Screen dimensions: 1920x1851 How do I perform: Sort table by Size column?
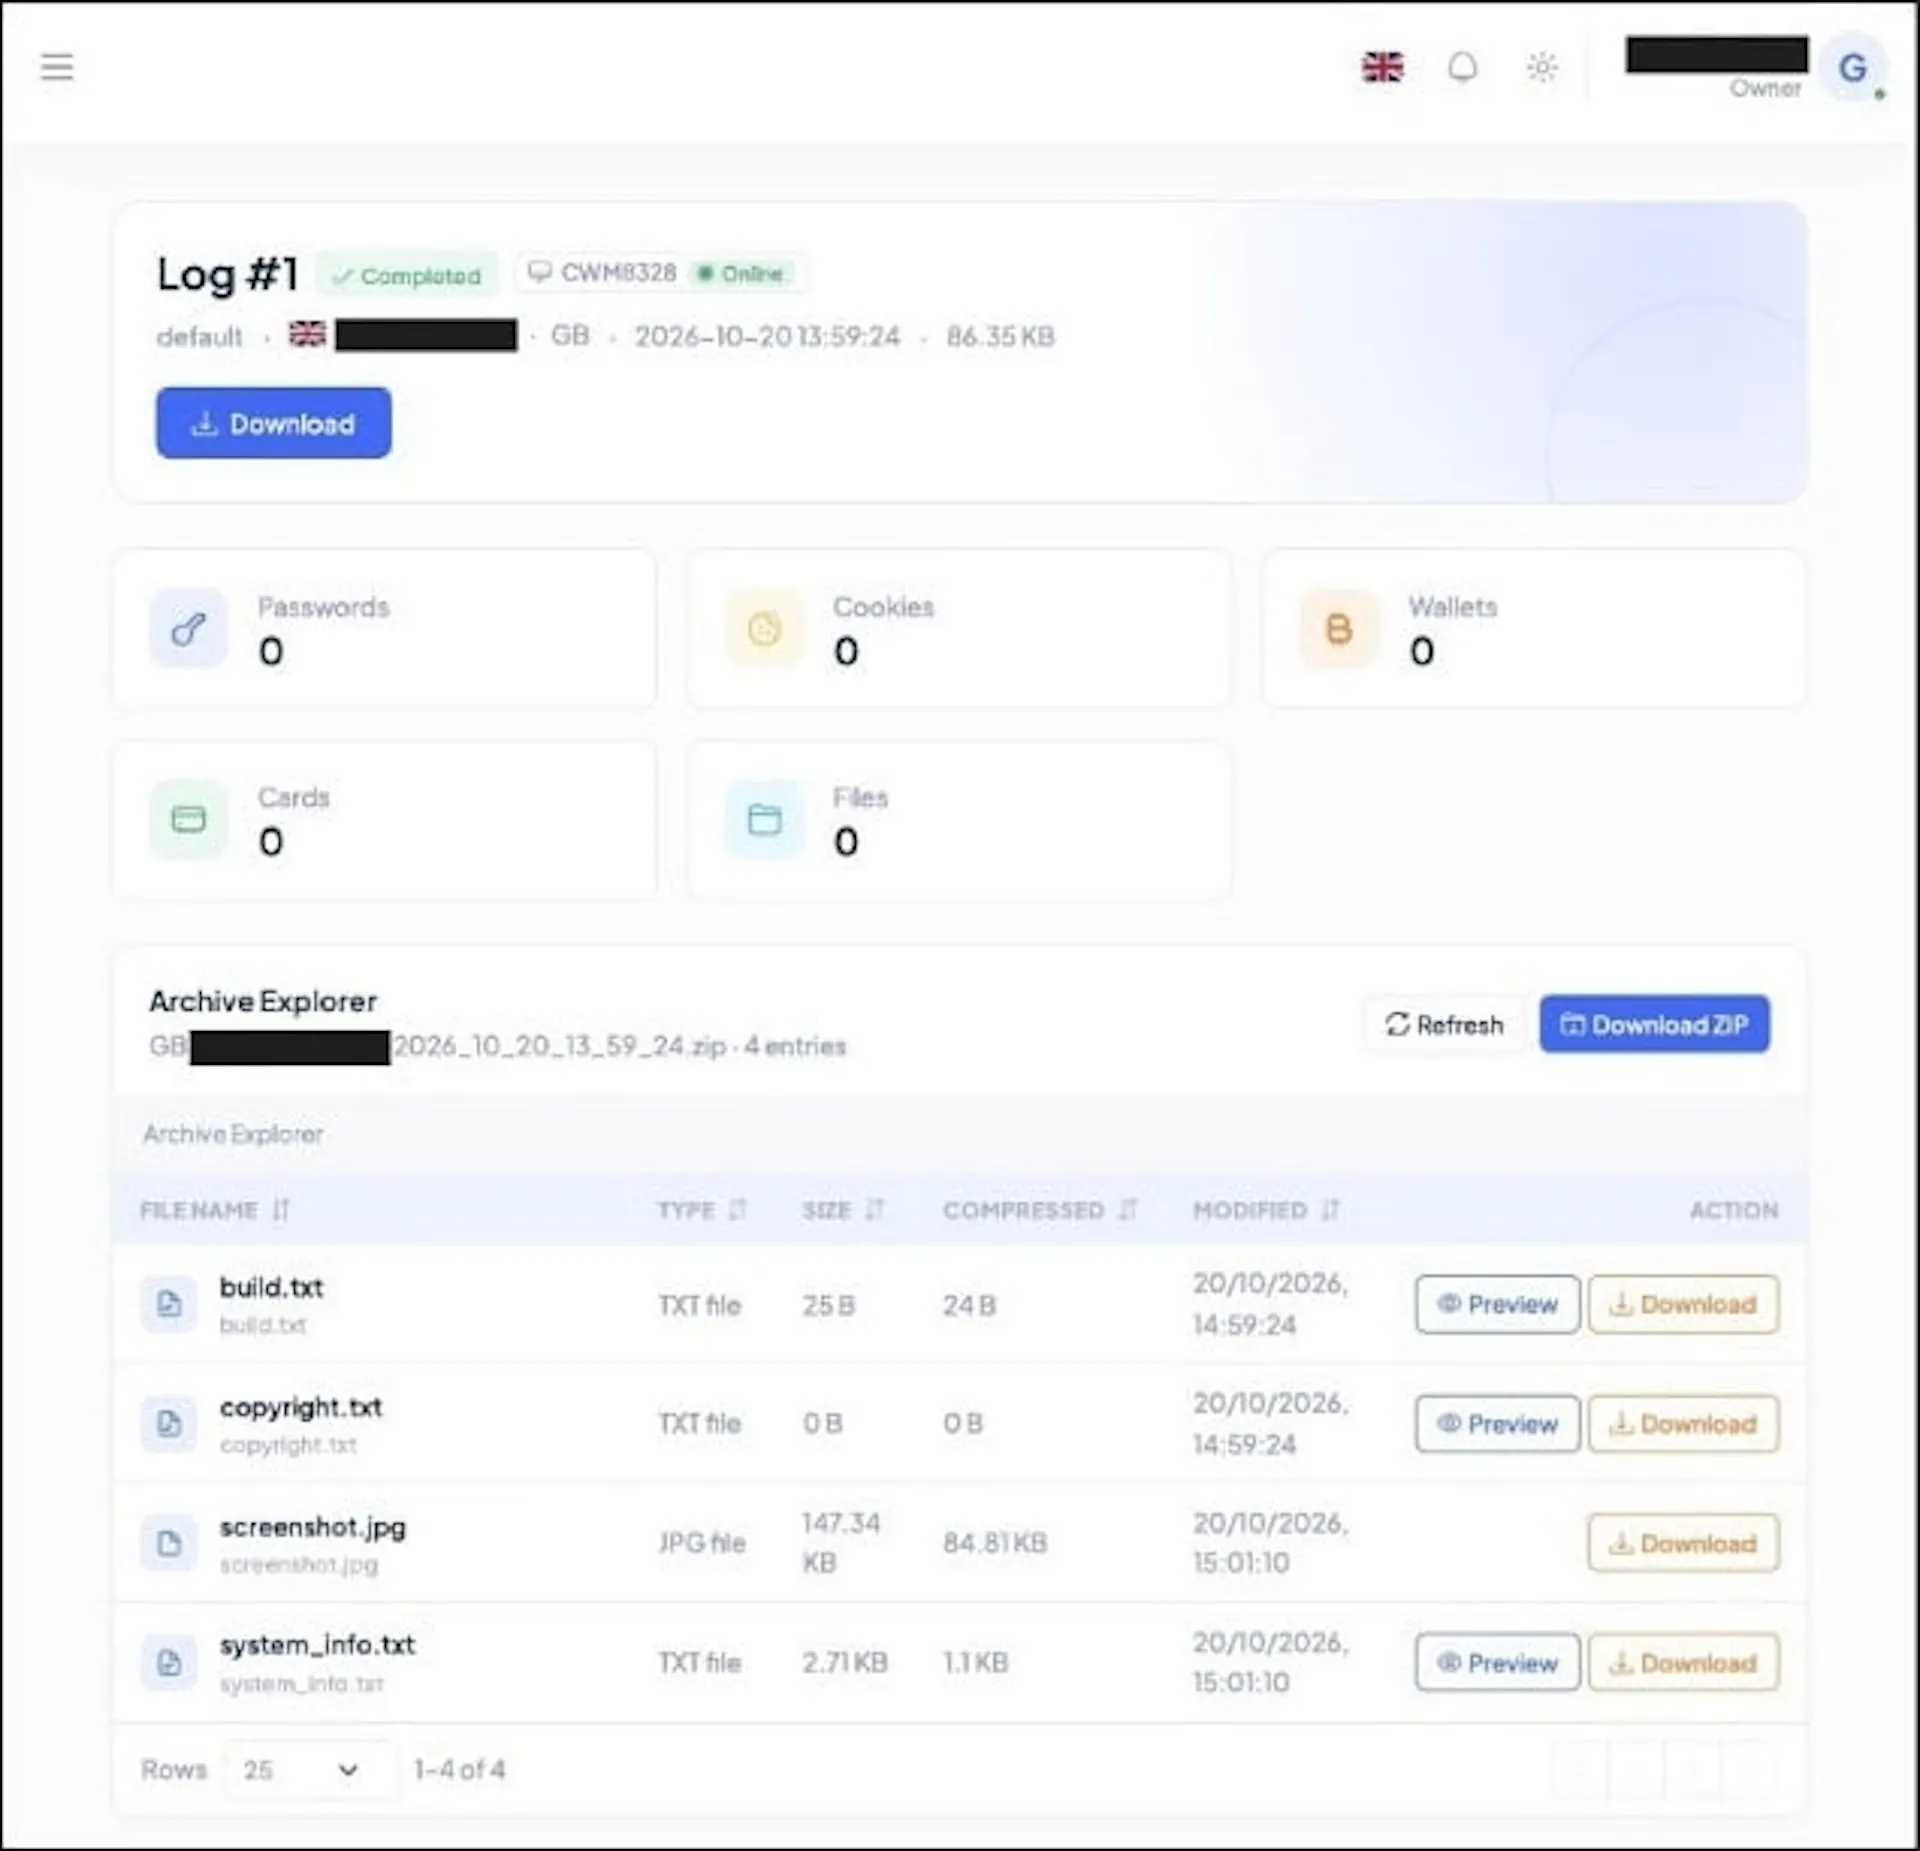[x=843, y=1210]
